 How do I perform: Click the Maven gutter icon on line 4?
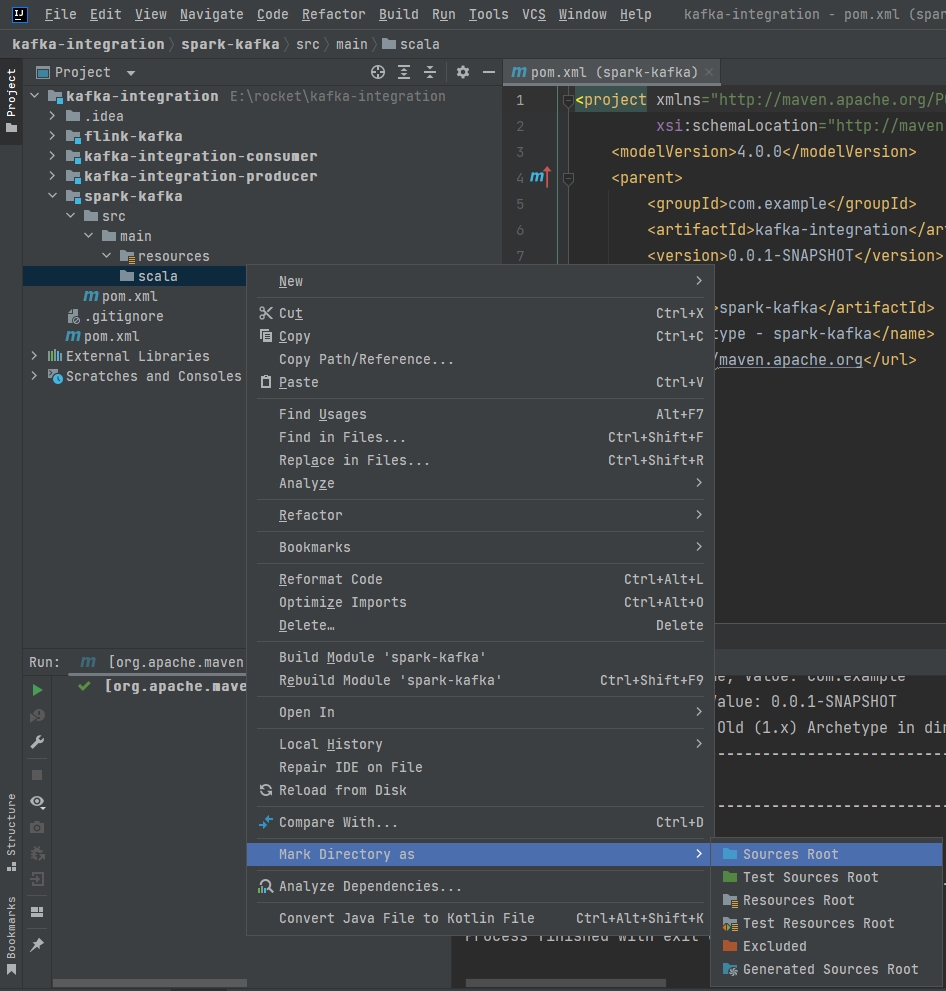540,177
